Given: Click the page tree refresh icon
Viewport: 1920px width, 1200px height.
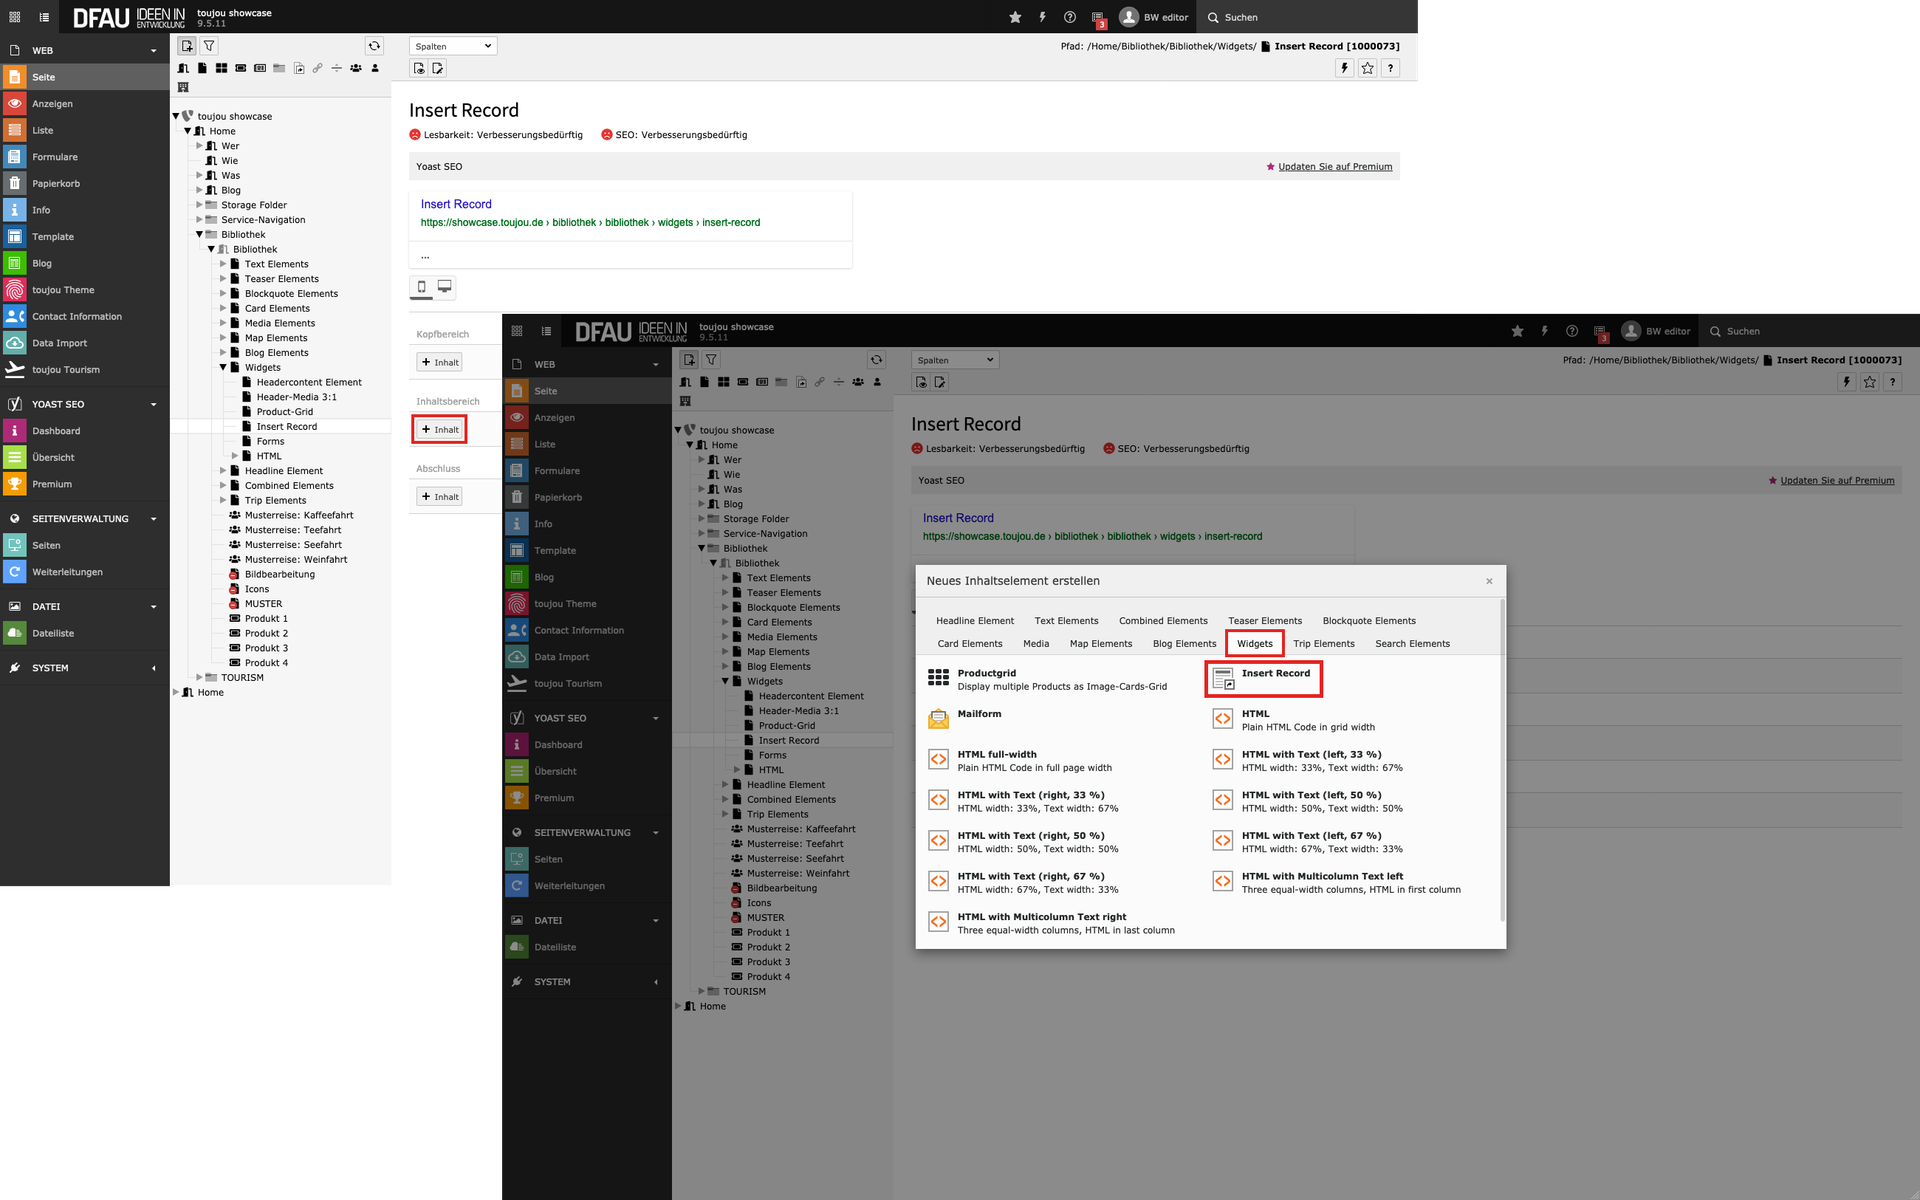Looking at the screenshot, I should [374, 46].
